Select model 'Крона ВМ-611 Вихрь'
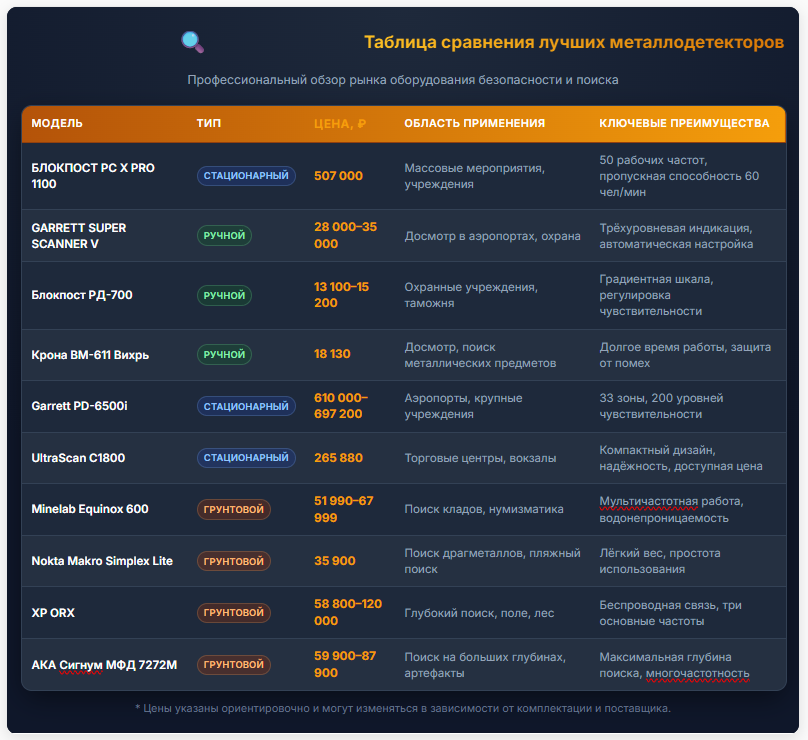The image size is (808, 740). point(90,355)
